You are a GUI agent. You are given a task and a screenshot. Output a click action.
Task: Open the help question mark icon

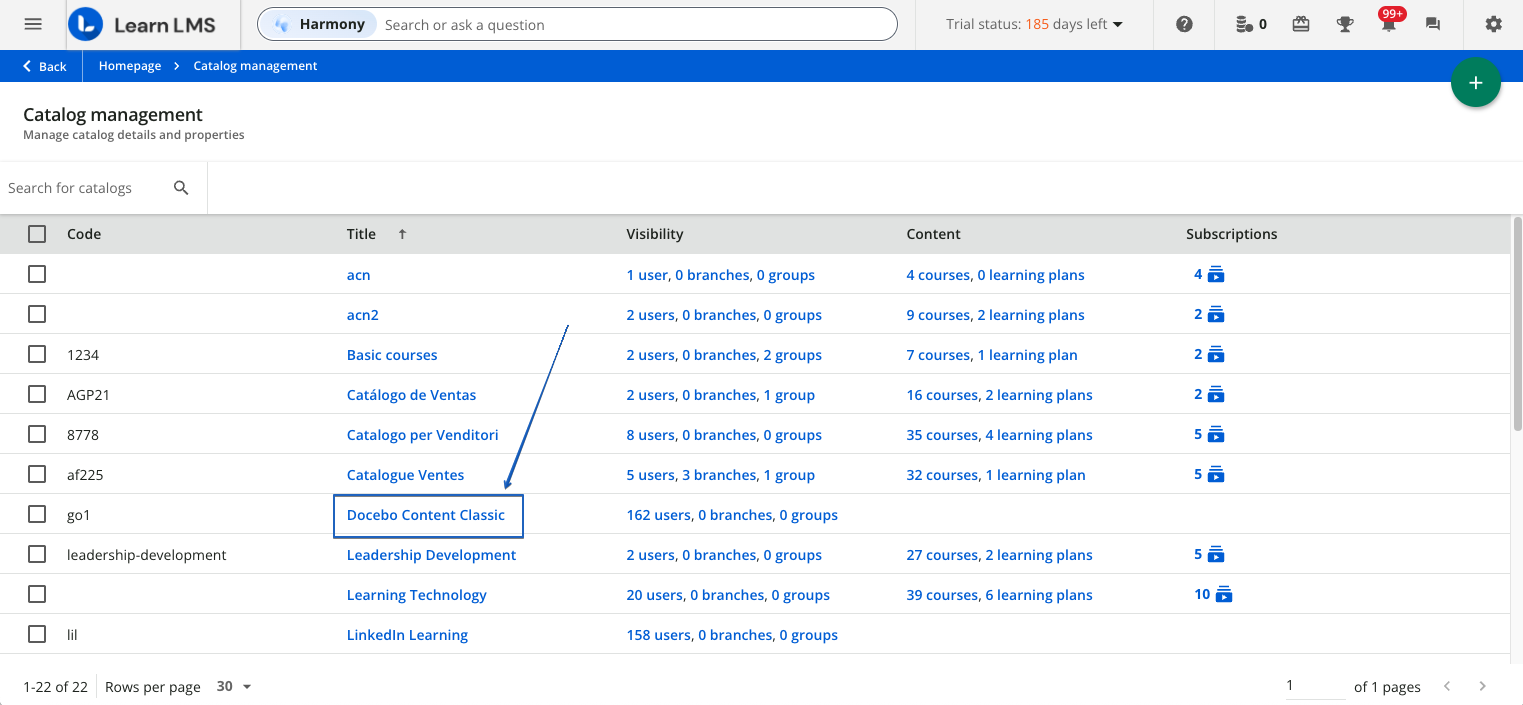click(1183, 23)
